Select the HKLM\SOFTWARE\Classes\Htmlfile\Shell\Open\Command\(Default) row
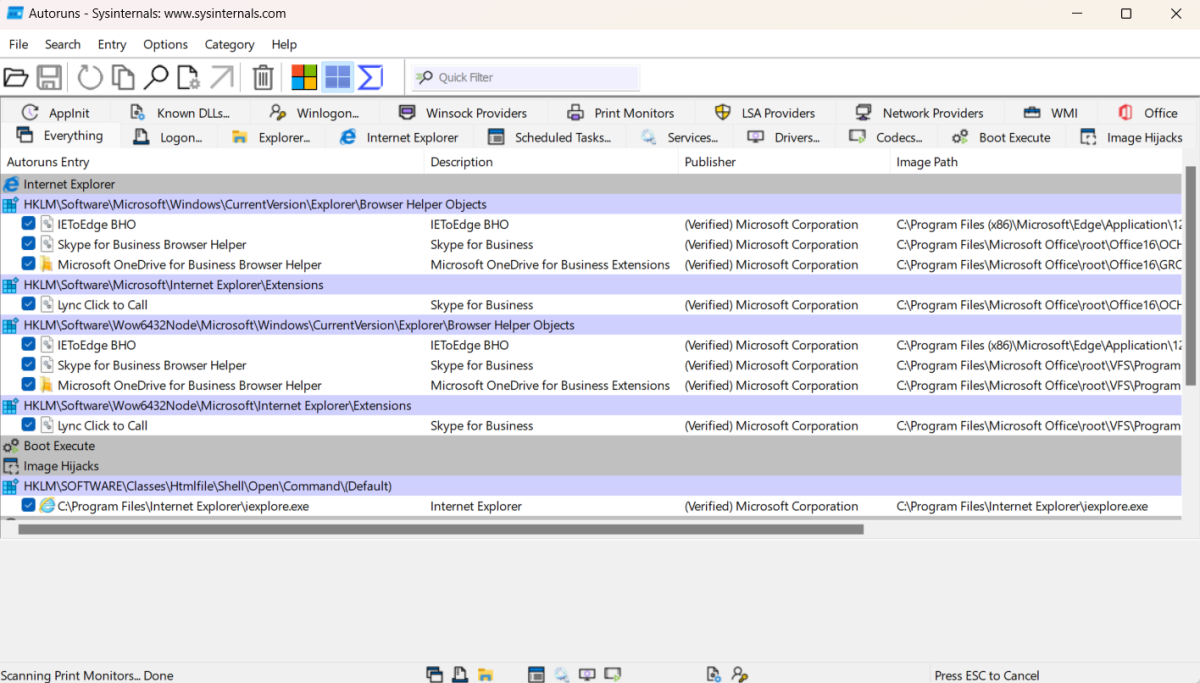The height and width of the screenshot is (683, 1200). (x=592, y=486)
